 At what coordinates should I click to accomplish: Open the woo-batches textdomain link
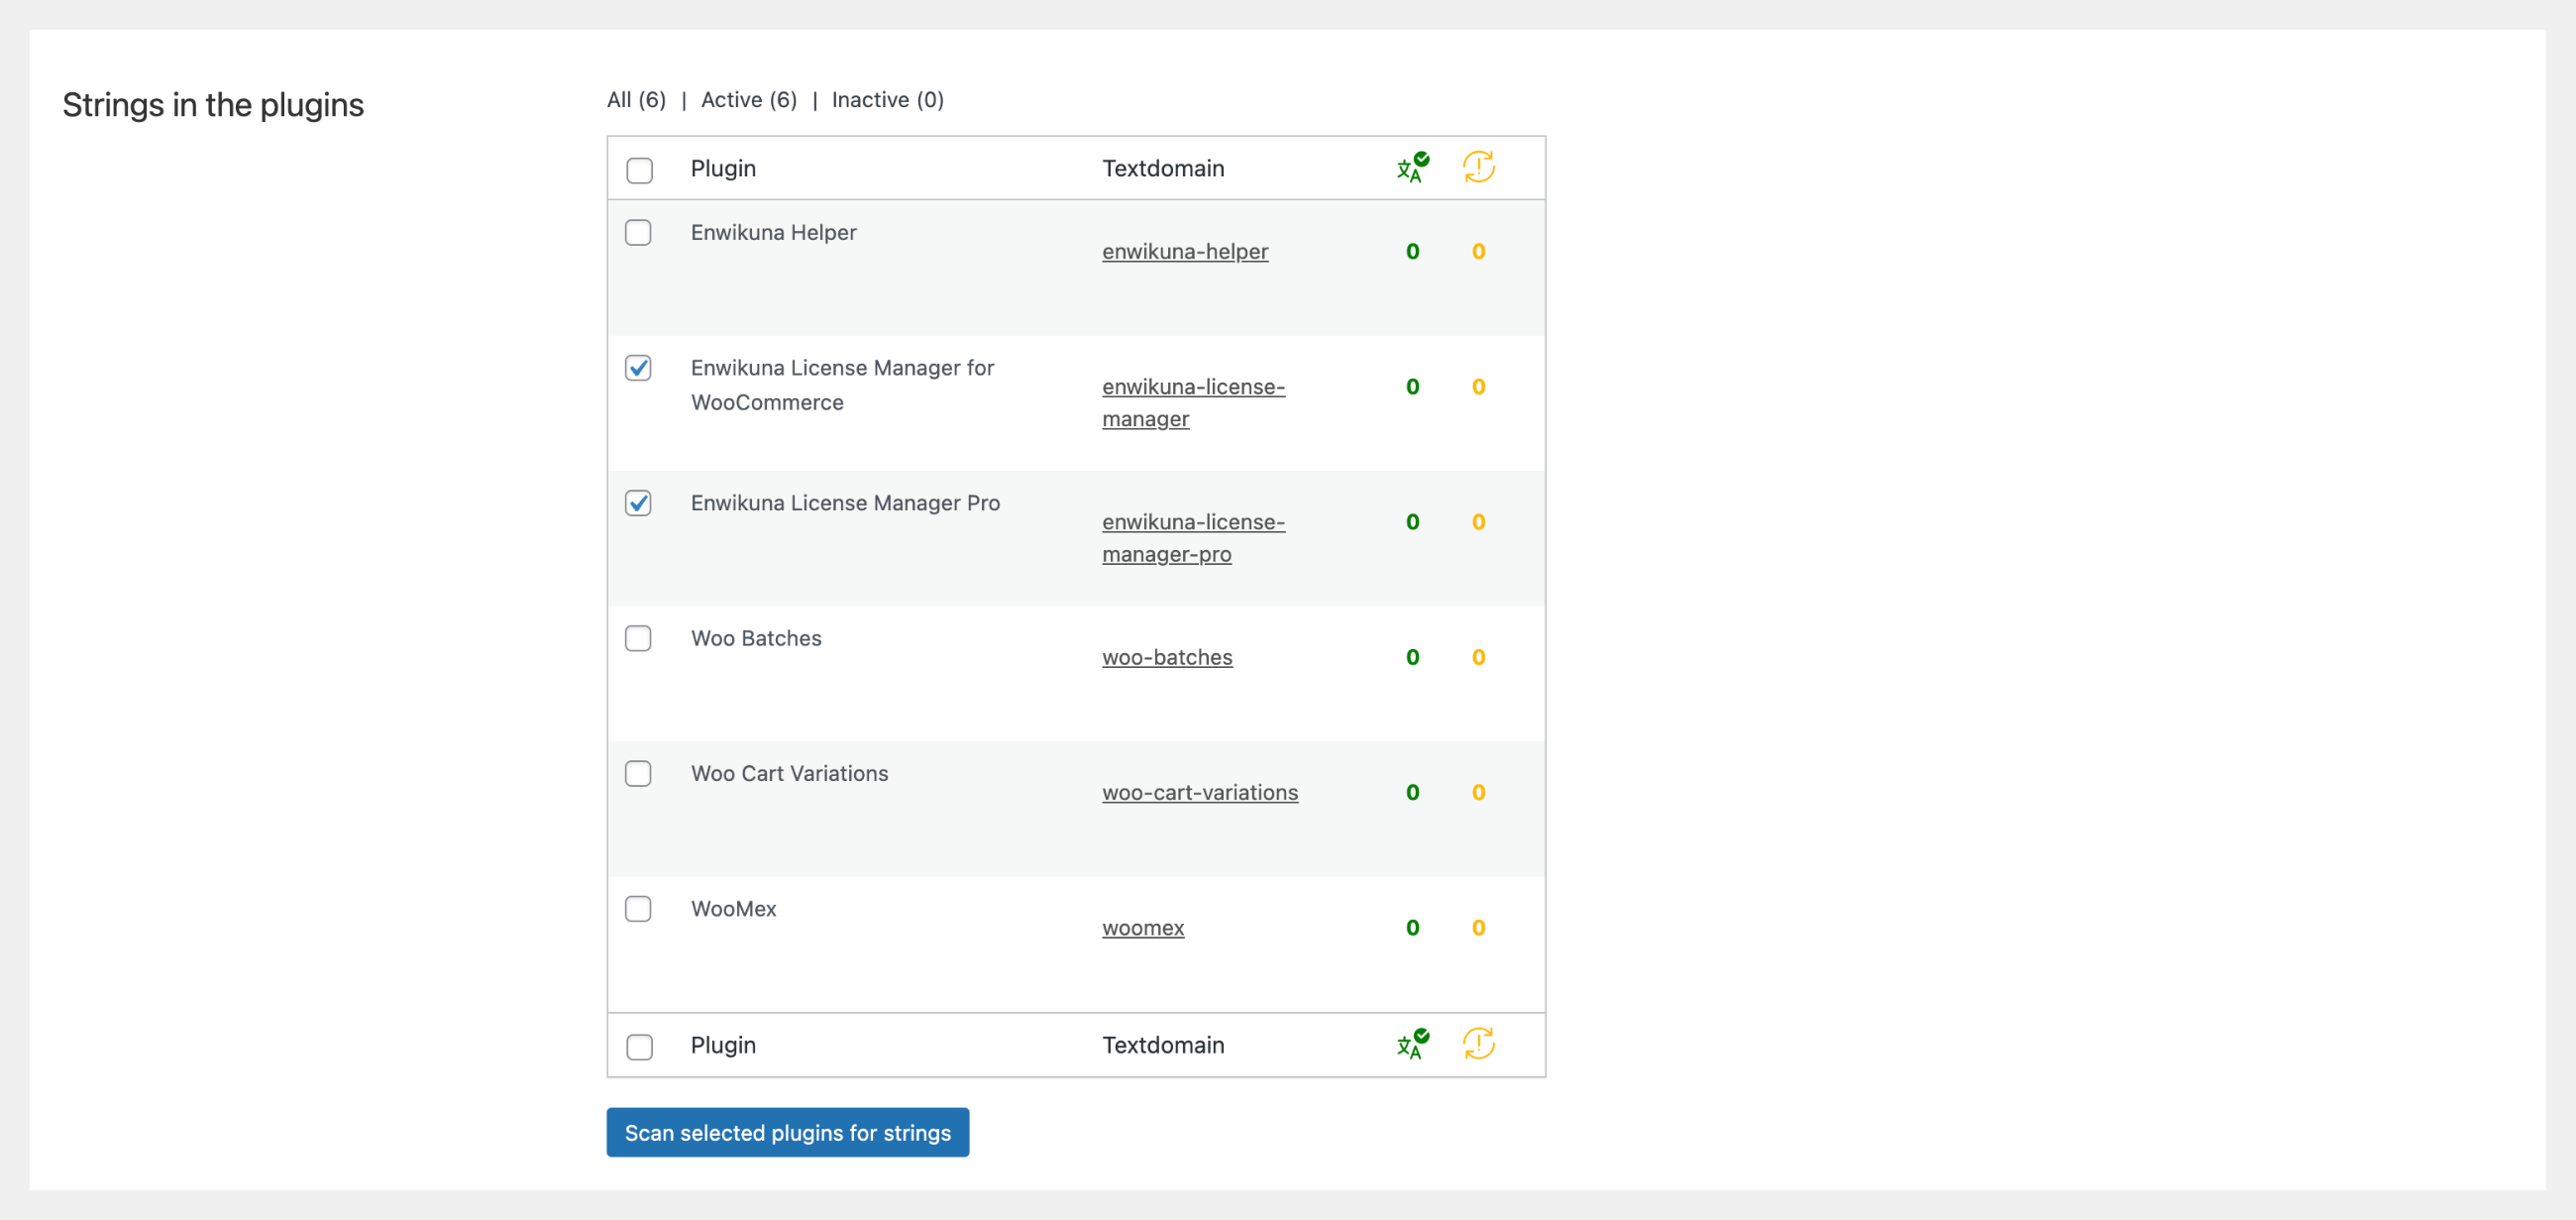[x=1167, y=657]
